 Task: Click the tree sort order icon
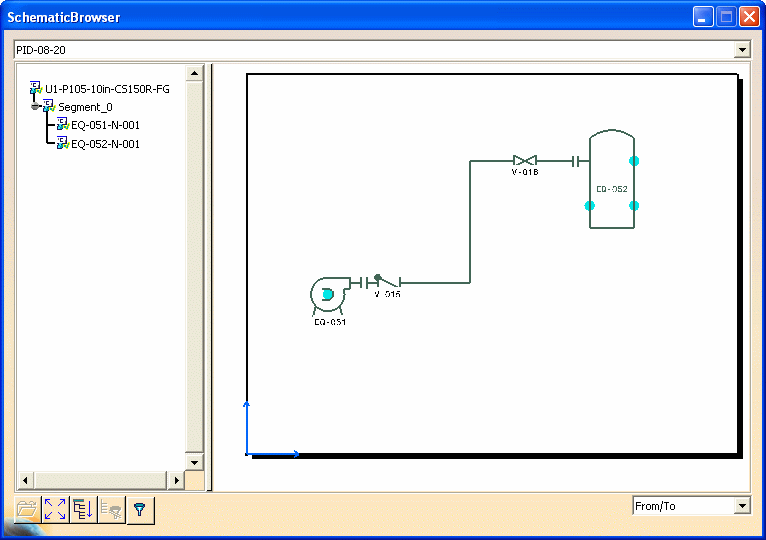click(x=83, y=509)
